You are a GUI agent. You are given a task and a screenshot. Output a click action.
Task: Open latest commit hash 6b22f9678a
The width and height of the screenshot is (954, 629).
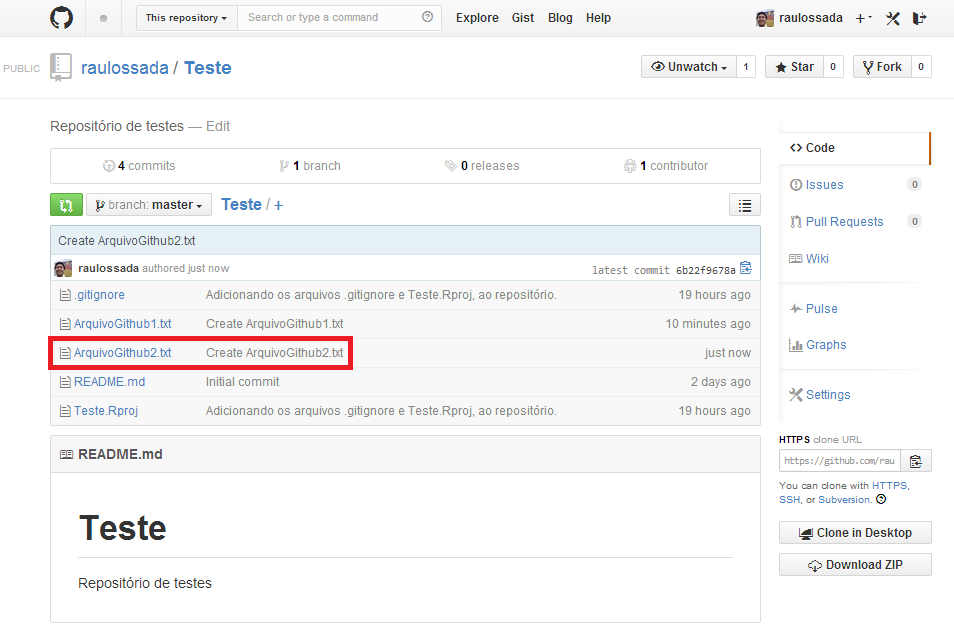pyautogui.click(x=706, y=270)
